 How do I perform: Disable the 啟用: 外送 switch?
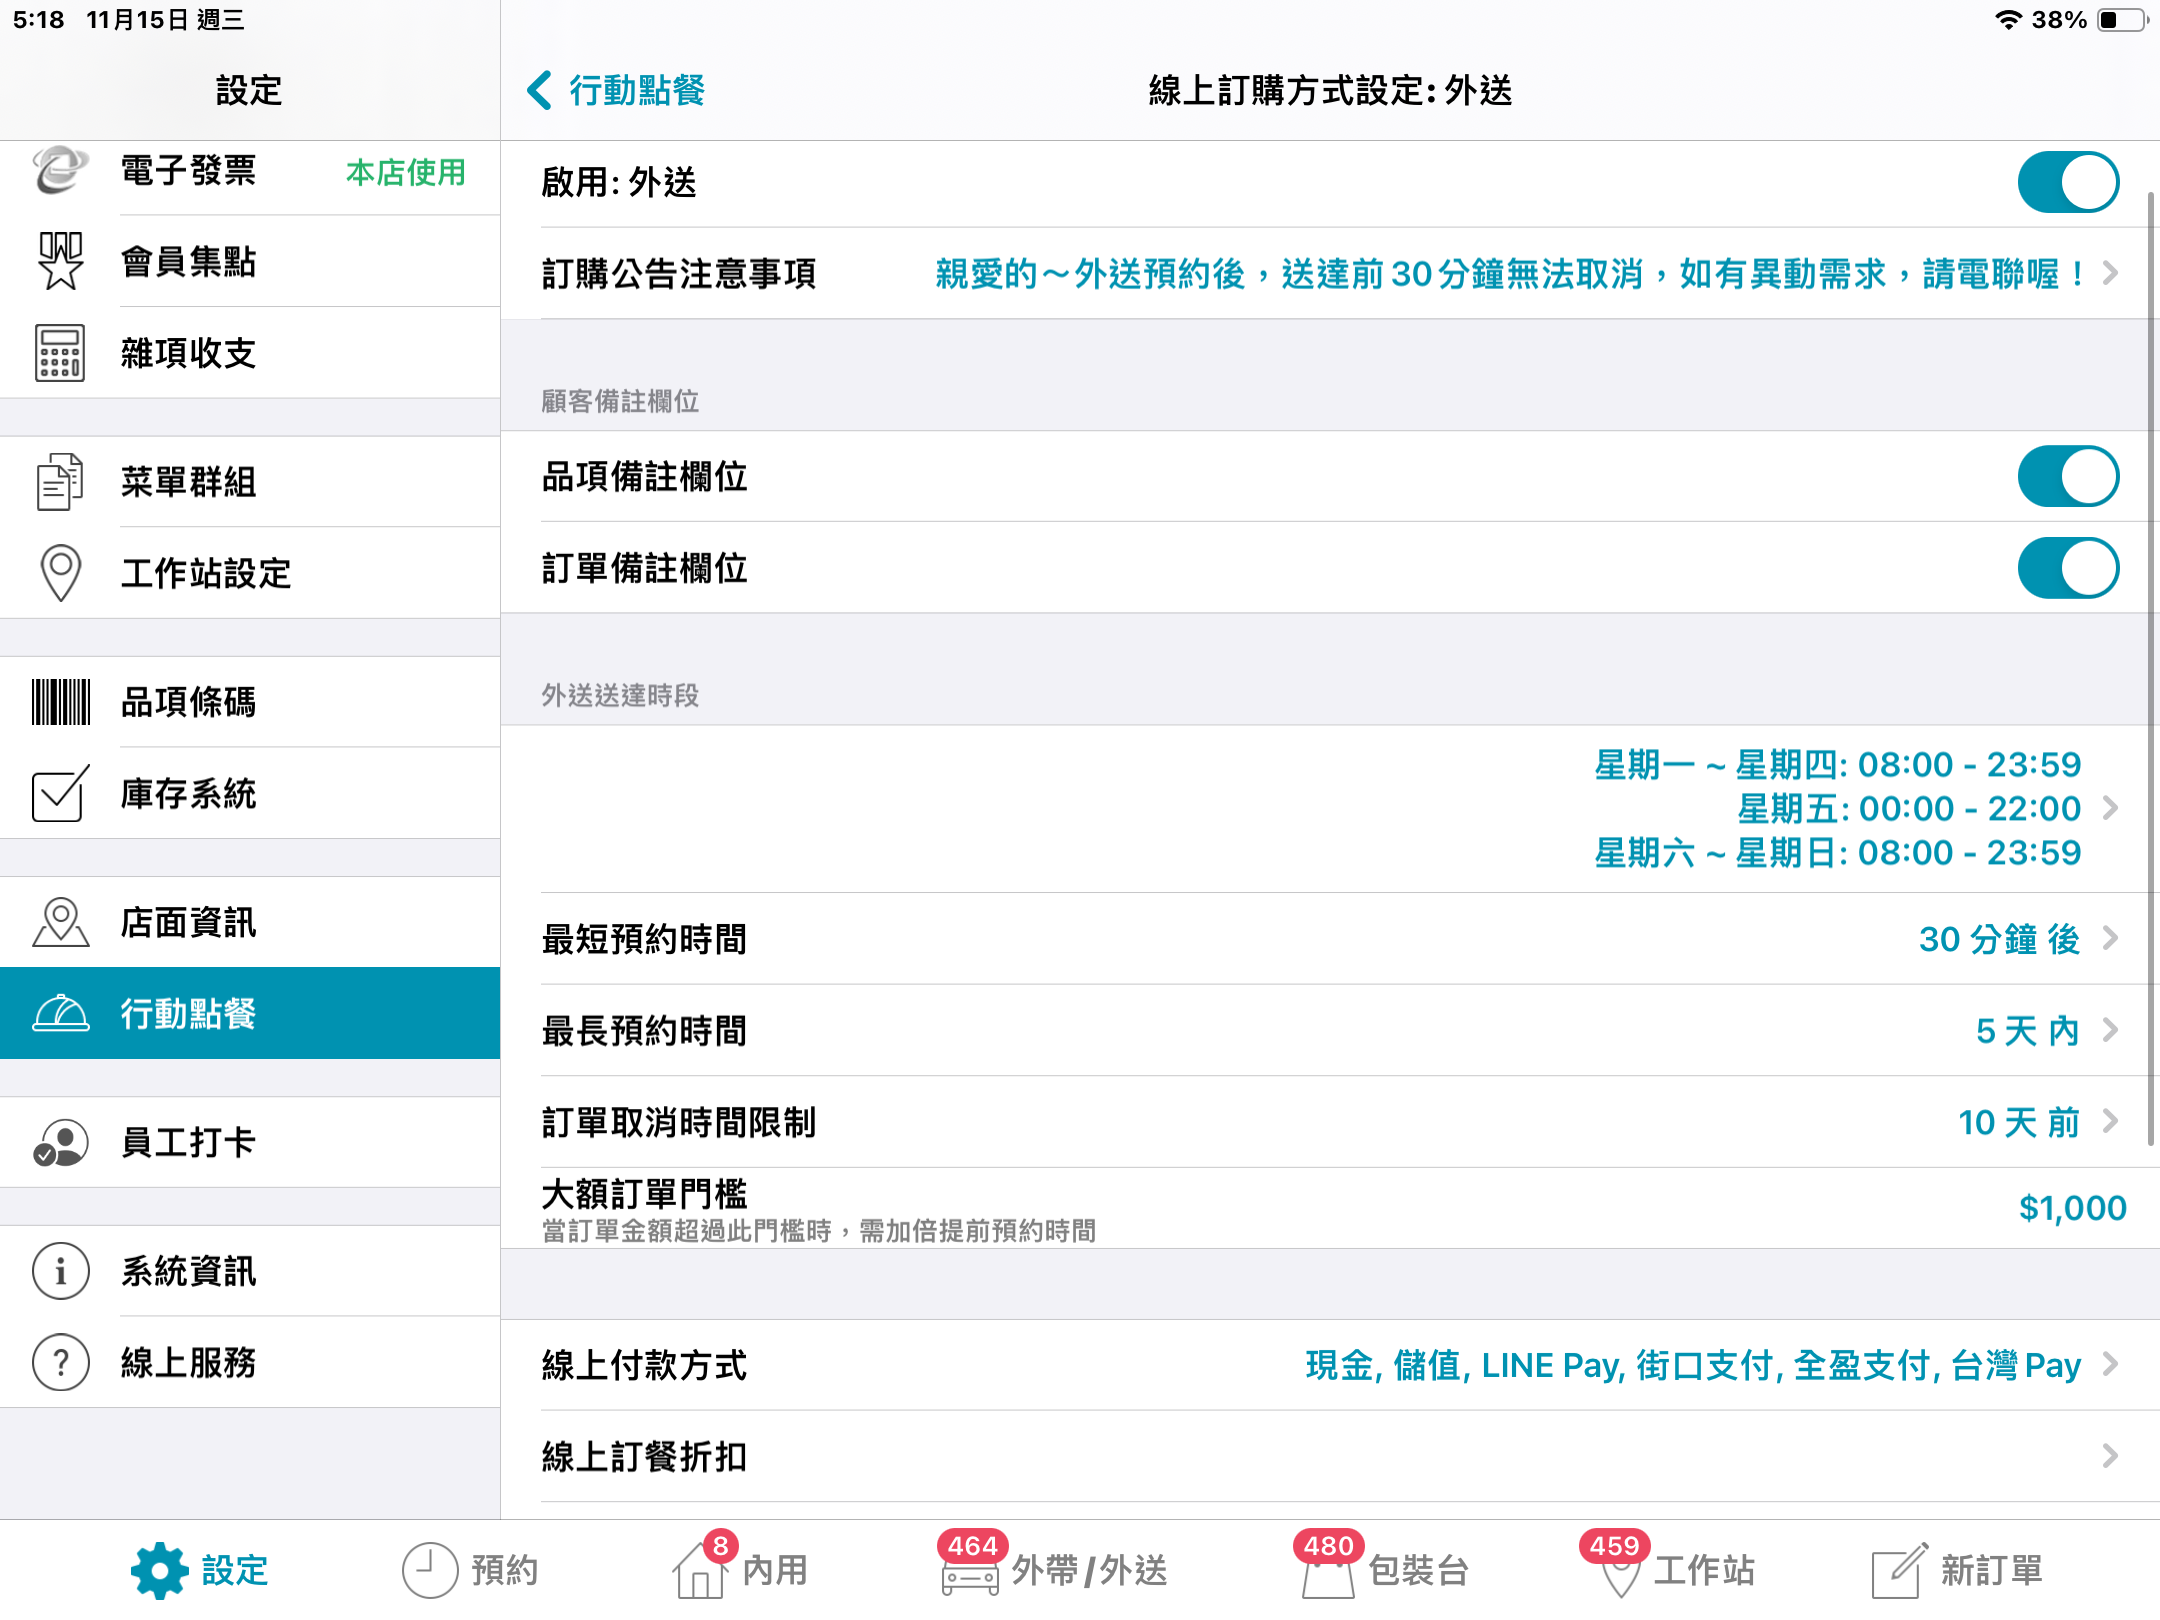(x=2068, y=182)
